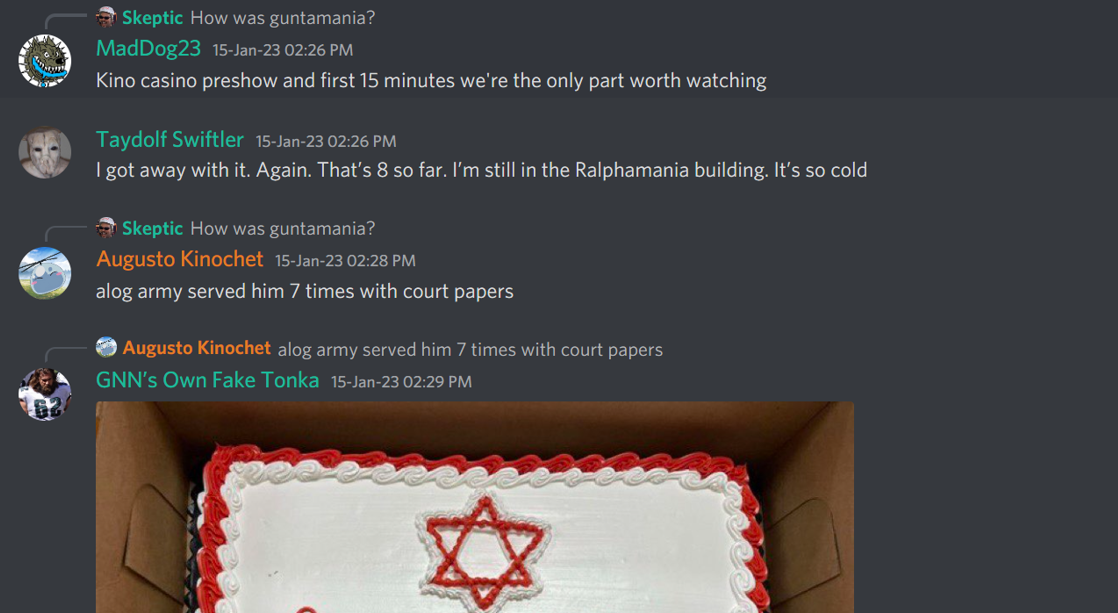Click Skeptic name in top reply reference

153,18
